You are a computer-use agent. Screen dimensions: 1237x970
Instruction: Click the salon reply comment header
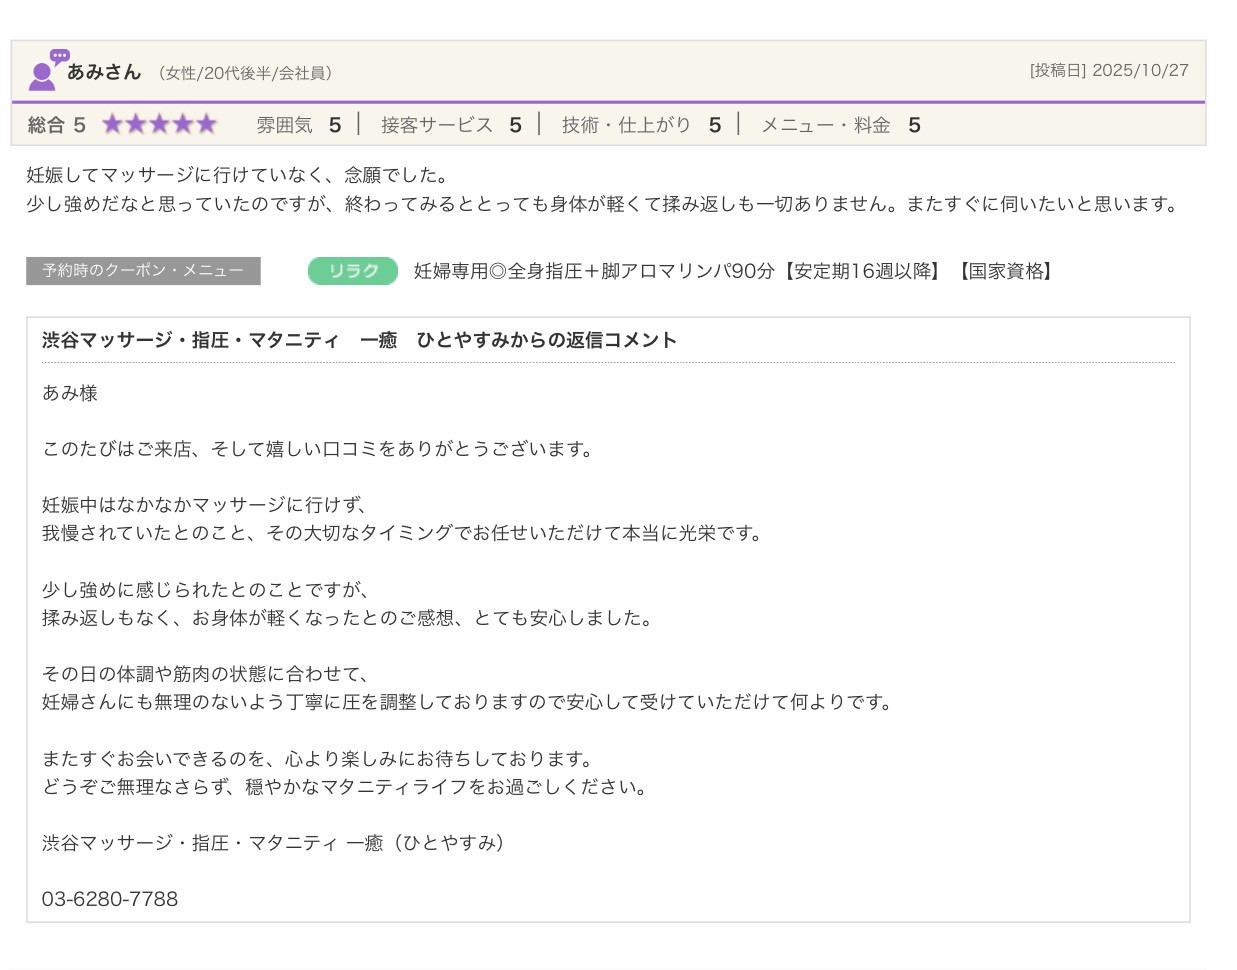359,340
